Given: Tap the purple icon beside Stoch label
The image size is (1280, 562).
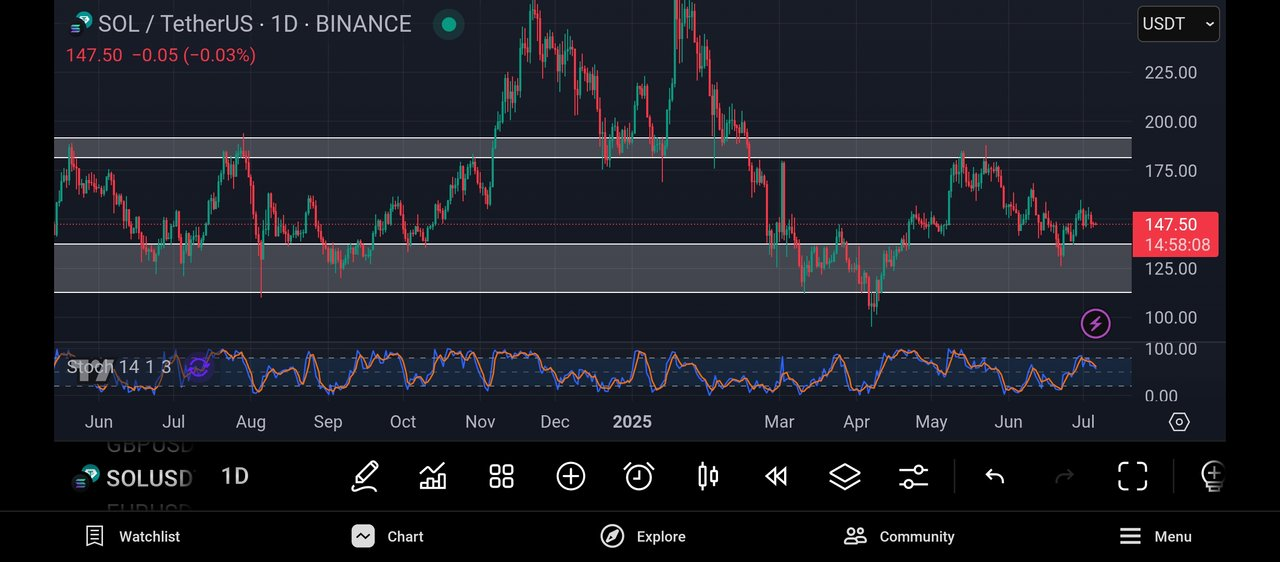Looking at the screenshot, I should click(198, 367).
